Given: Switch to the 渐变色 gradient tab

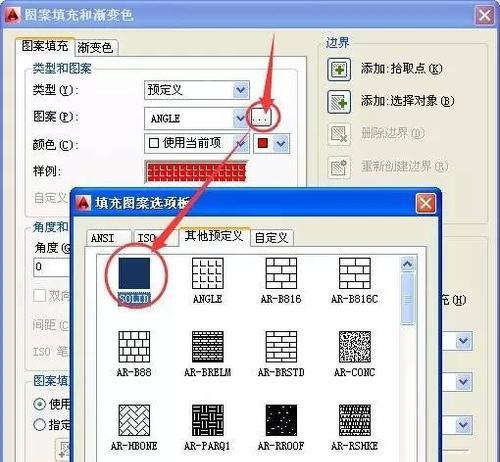Looking at the screenshot, I should (x=96, y=48).
